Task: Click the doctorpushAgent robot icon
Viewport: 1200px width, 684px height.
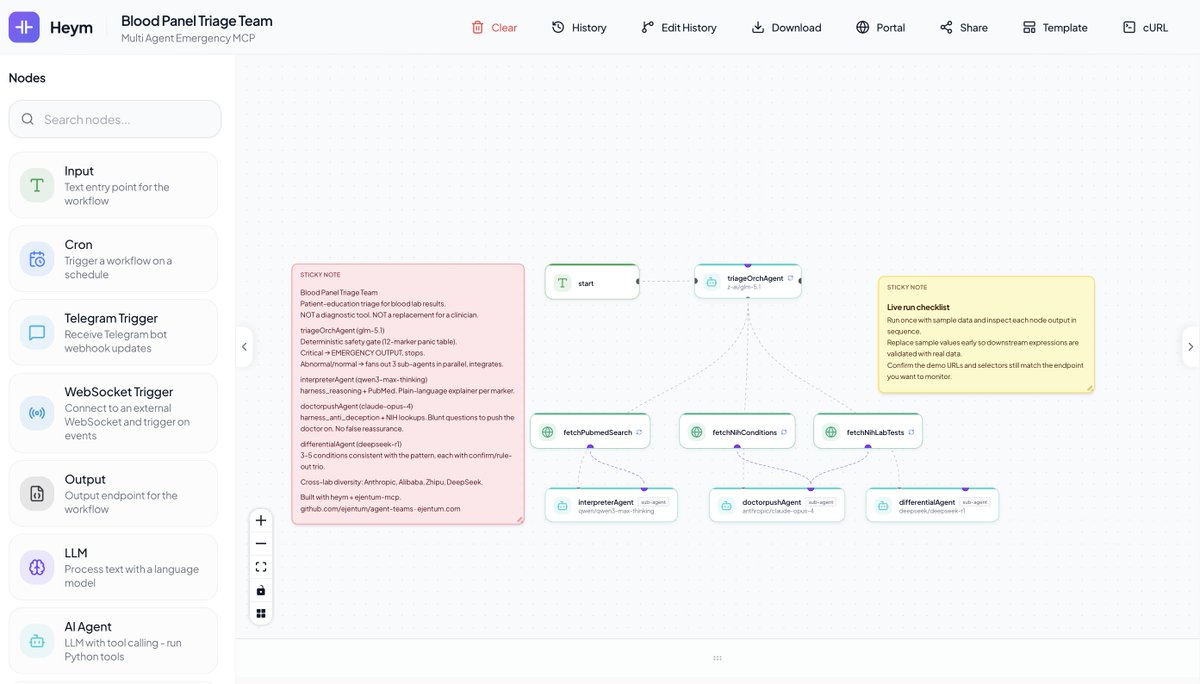Action: [x=726, y=506]
